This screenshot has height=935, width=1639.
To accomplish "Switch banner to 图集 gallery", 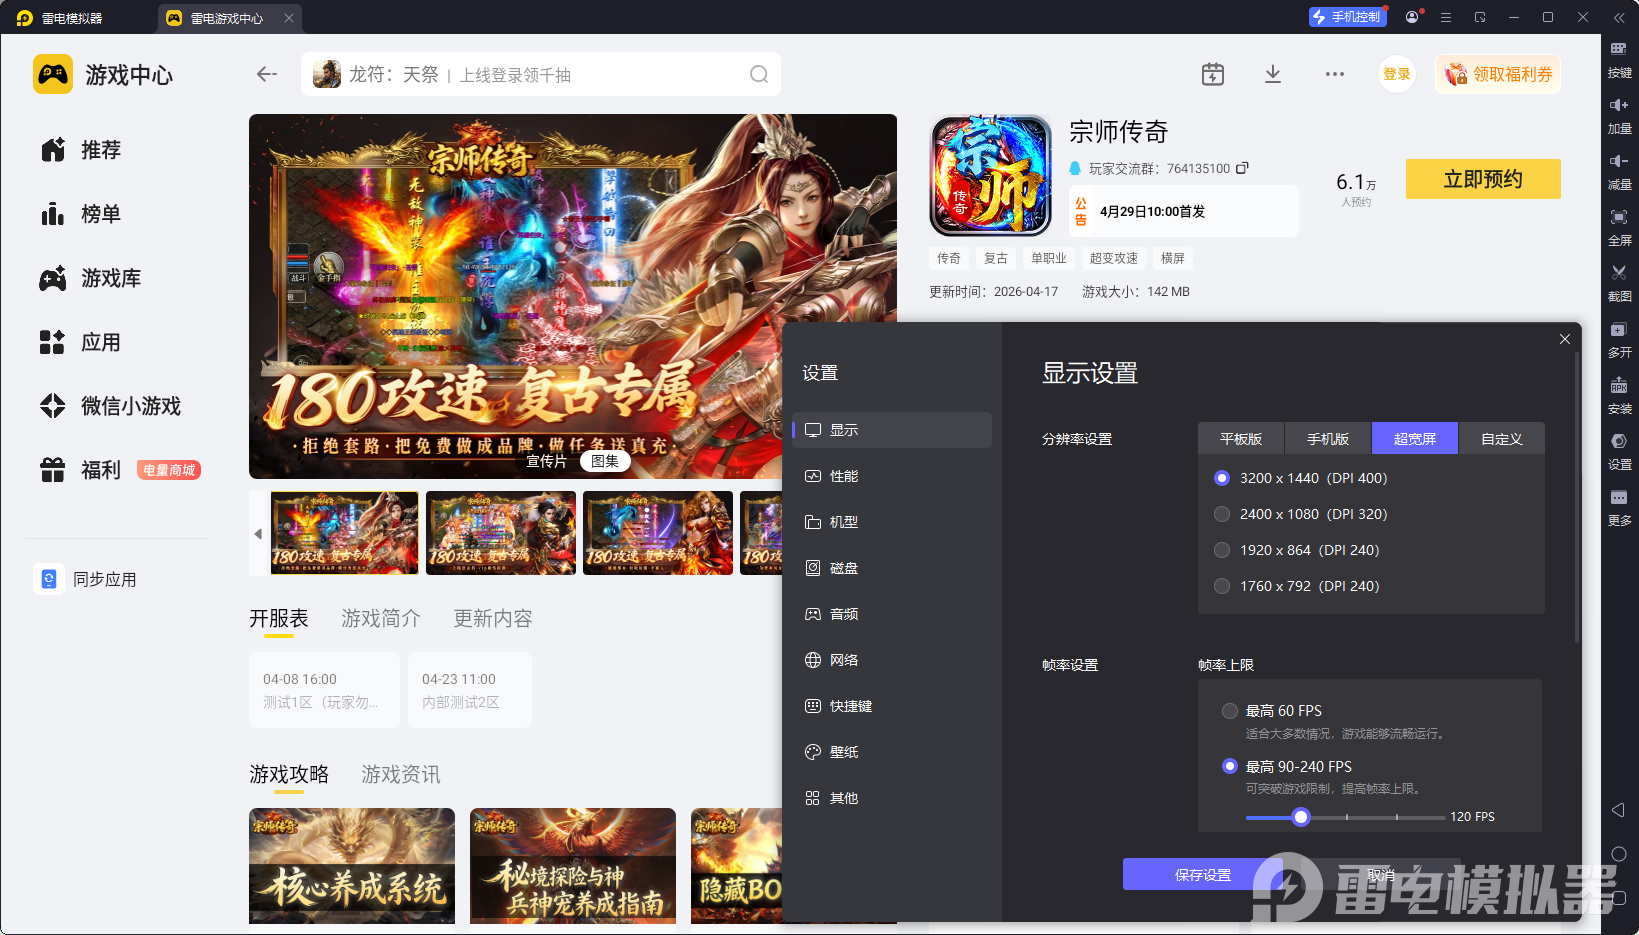I will tap(605, 461).
